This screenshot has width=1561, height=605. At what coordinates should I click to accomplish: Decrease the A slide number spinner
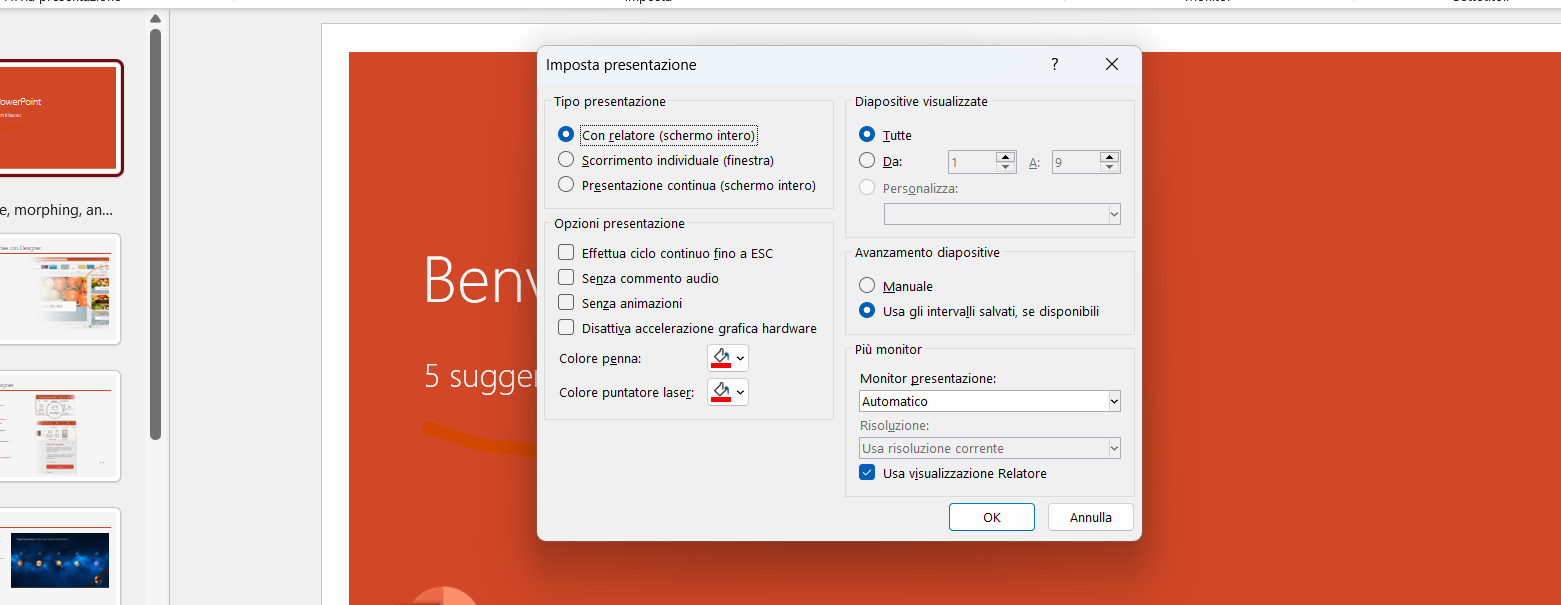point(1109,167)
